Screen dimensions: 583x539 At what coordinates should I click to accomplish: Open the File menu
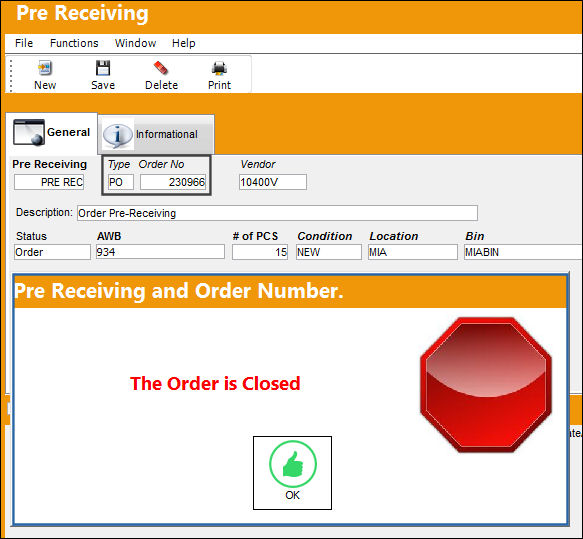[x=24, y=43]
